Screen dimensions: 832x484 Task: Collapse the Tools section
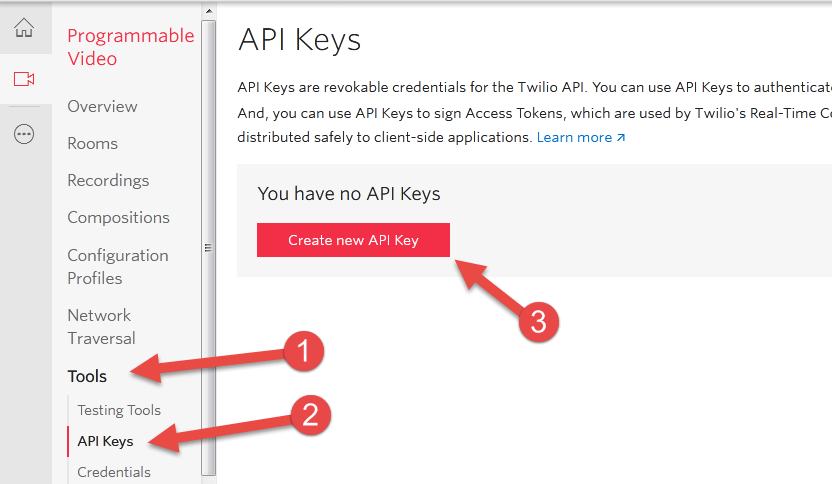[87, 376]
